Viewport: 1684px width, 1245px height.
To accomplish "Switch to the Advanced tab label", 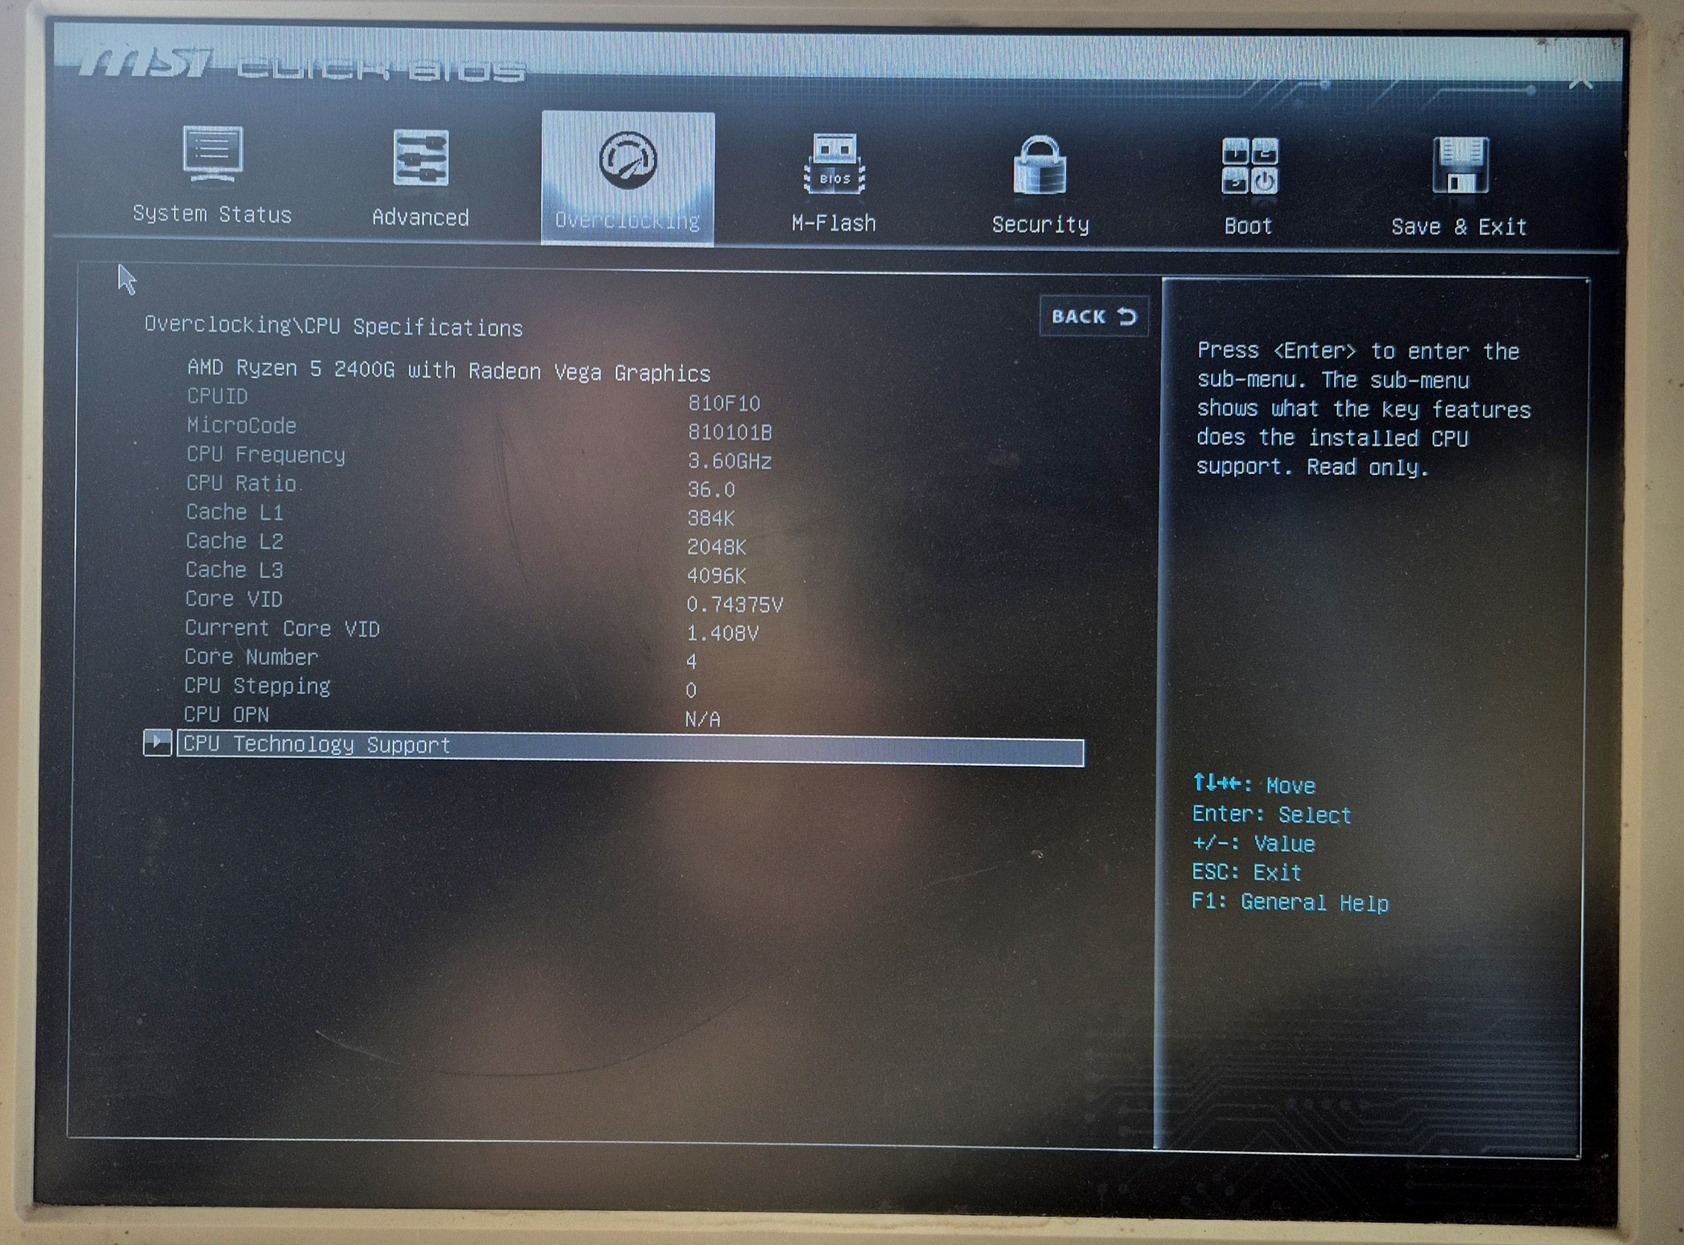I will click(x=420, y=217).
